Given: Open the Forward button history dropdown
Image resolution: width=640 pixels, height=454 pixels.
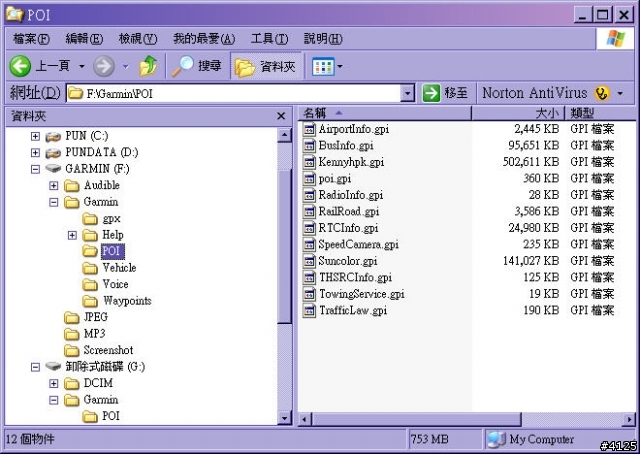Looking at the screenshot, I should (x=125, y=66).
